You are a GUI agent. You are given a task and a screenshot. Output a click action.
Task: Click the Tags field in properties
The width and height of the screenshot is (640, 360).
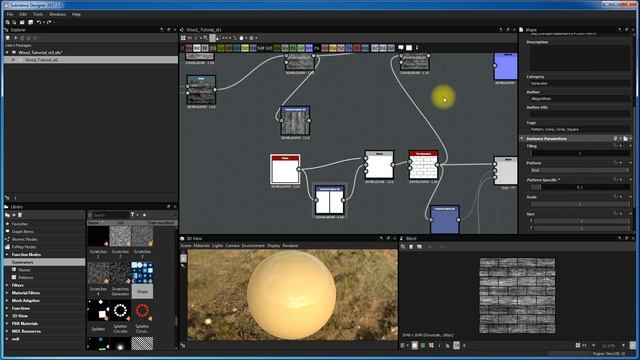580,129
